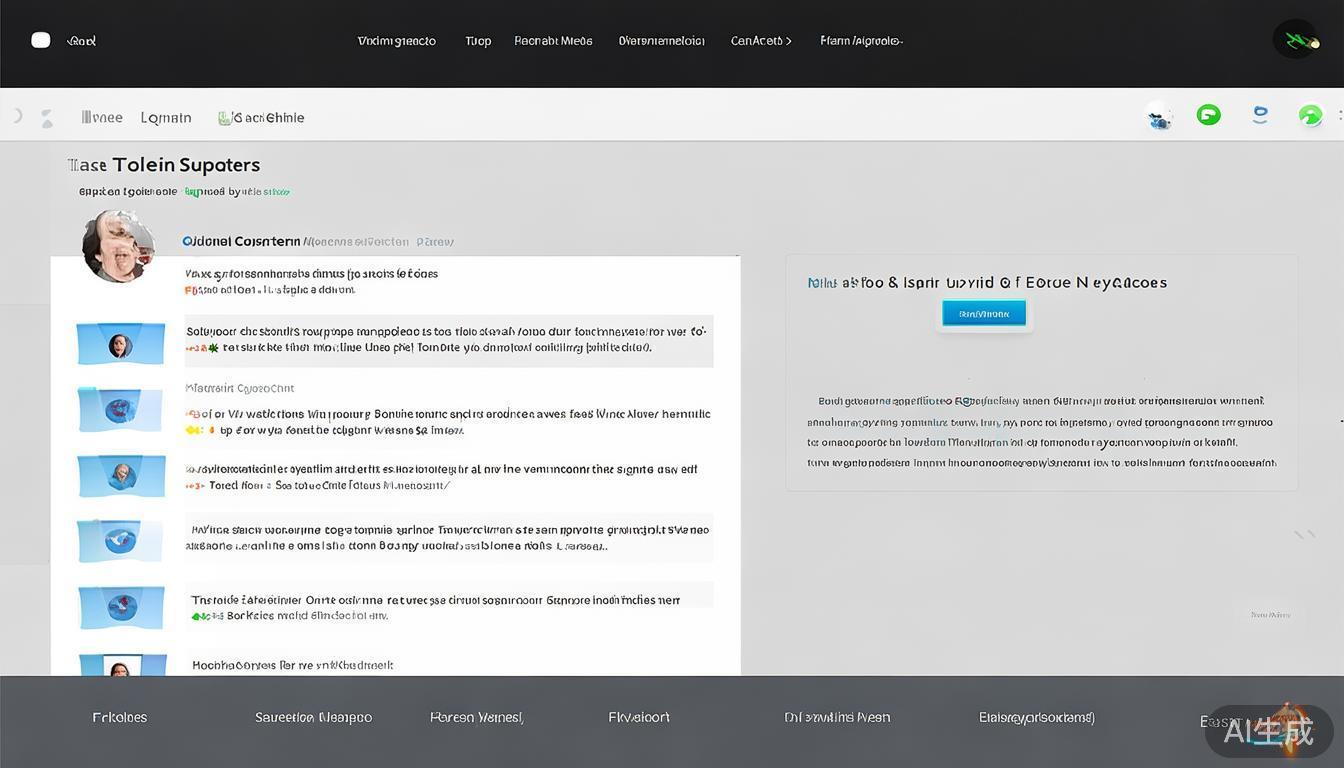Open the highlighted 'Solupoor' list entry
The image size is (1344, 768).
tap(448, 340)
